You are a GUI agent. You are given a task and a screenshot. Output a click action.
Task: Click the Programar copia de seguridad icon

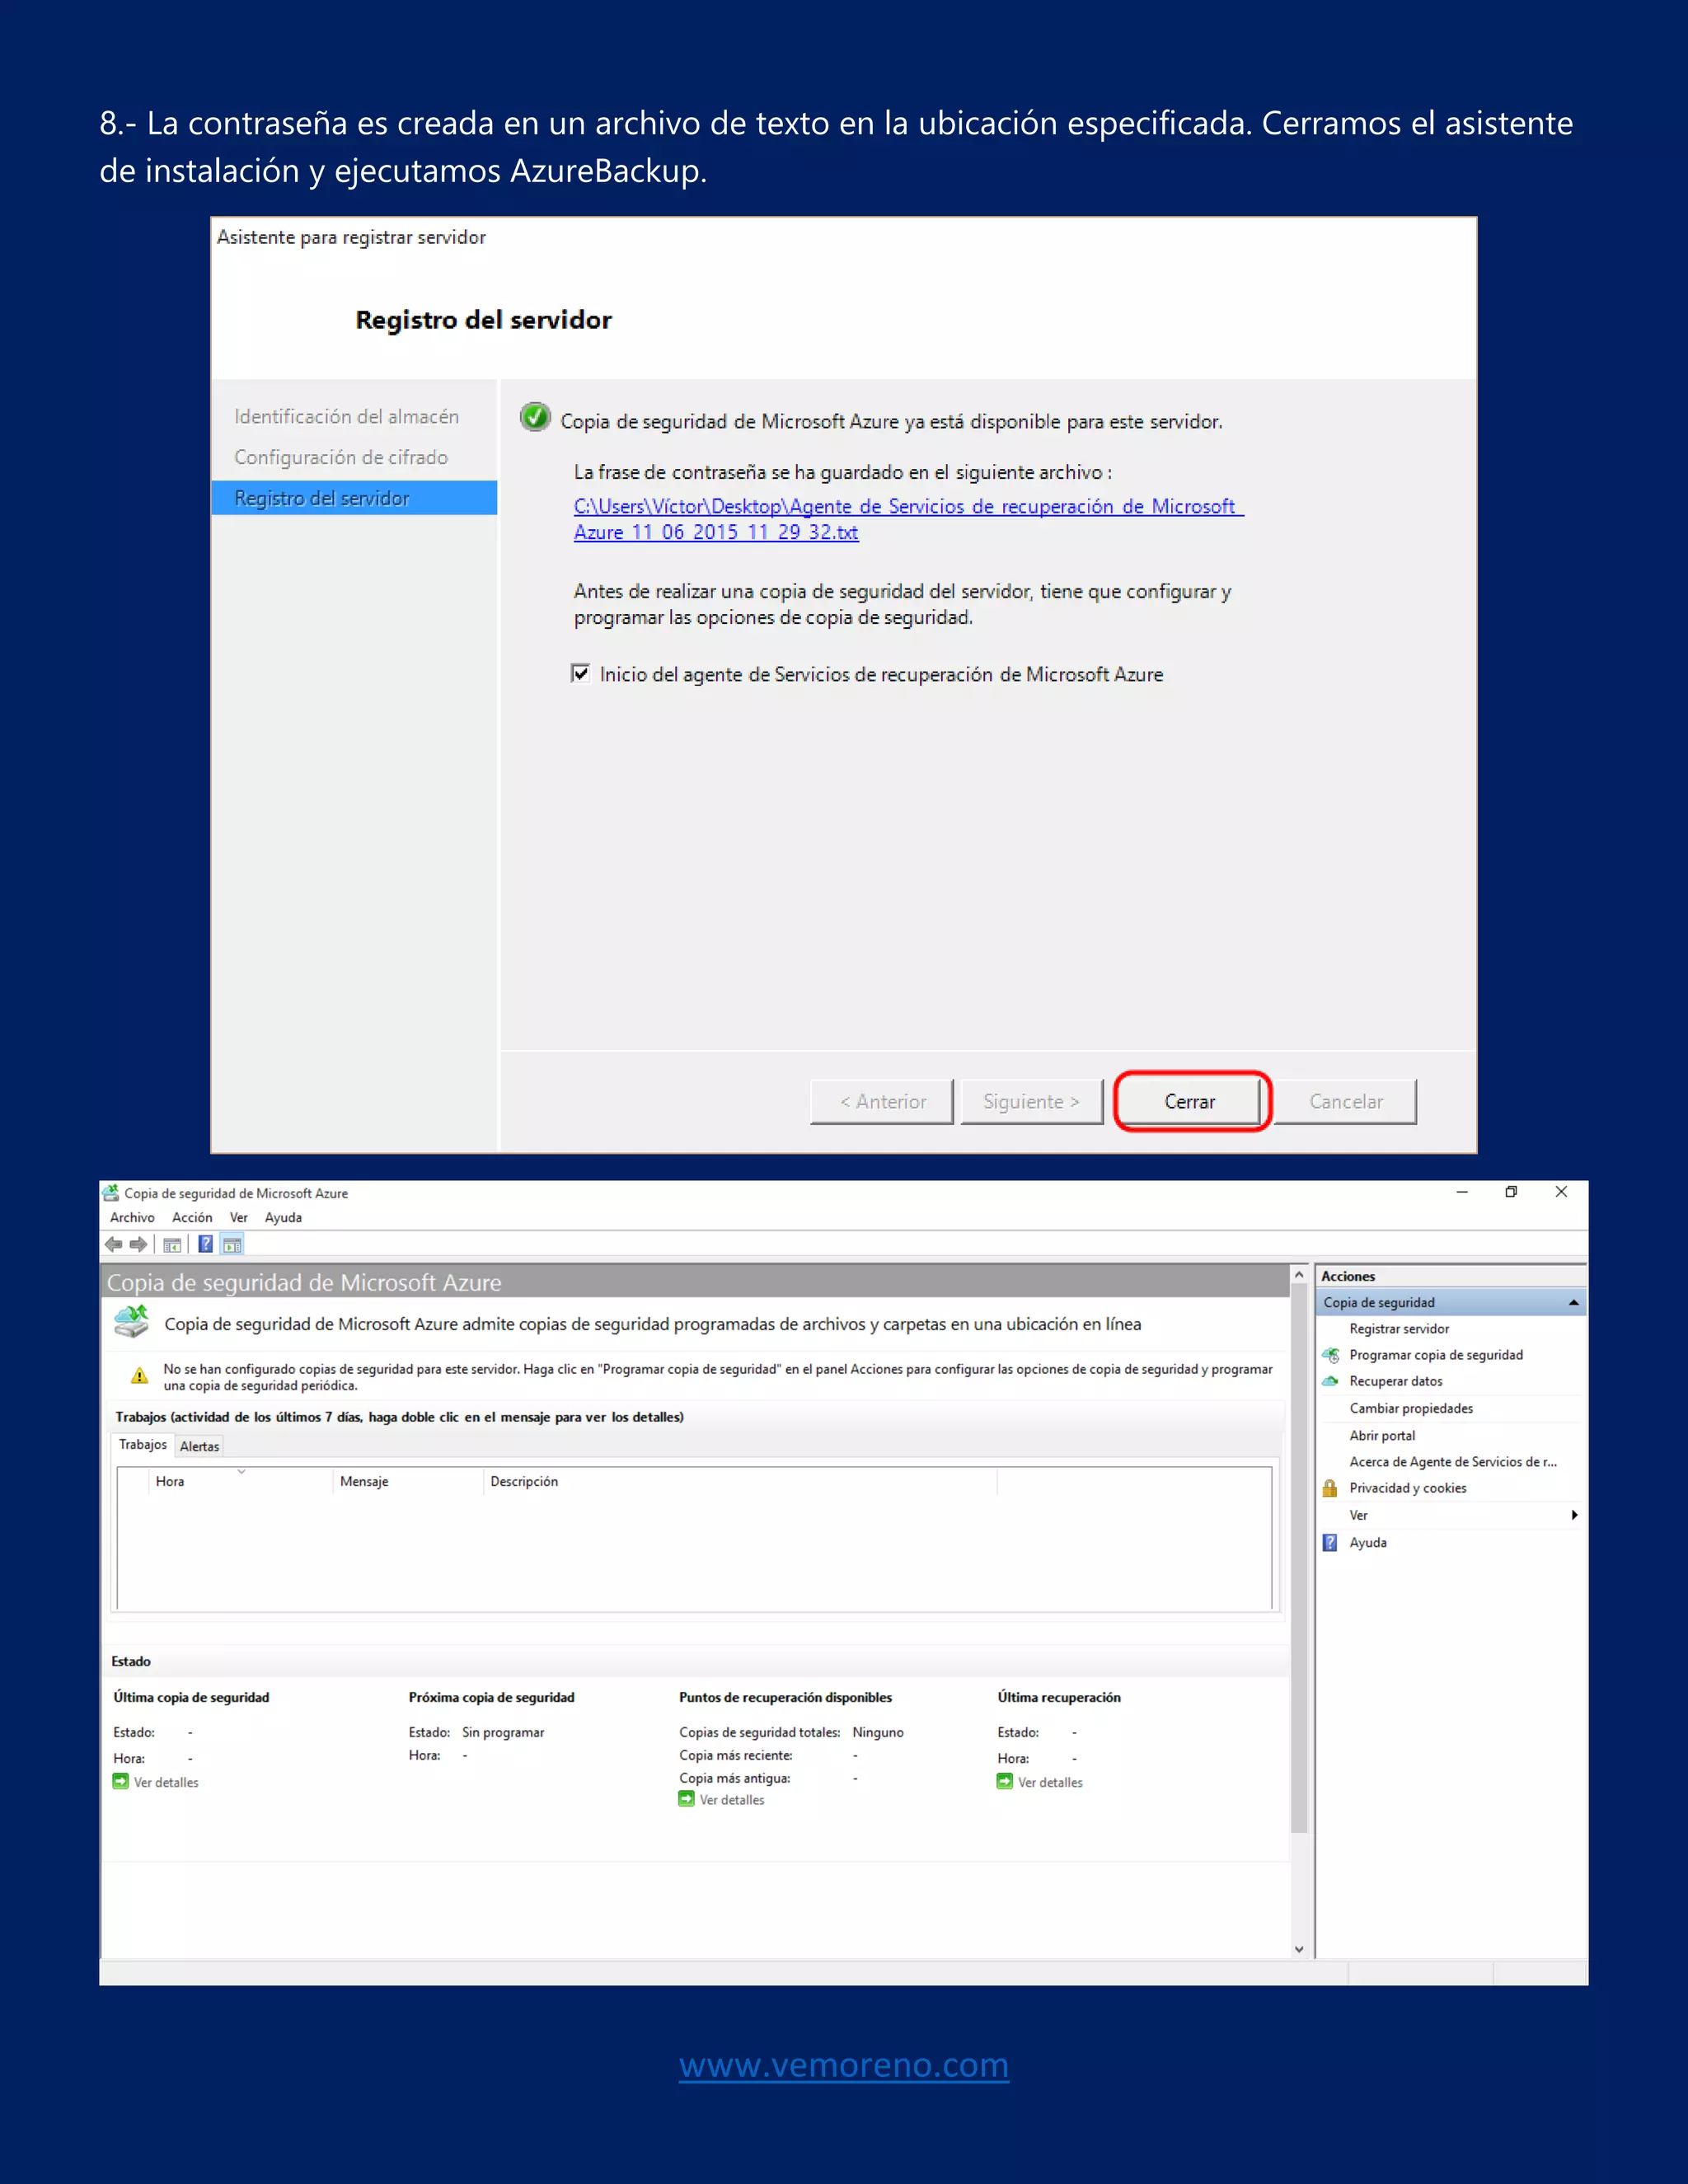[x=1330, y=1354]
